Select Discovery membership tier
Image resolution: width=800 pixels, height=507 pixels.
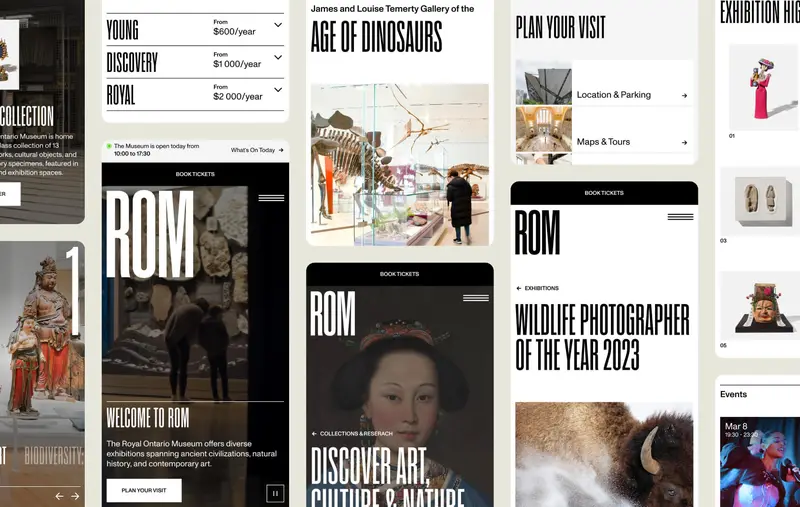132,62
